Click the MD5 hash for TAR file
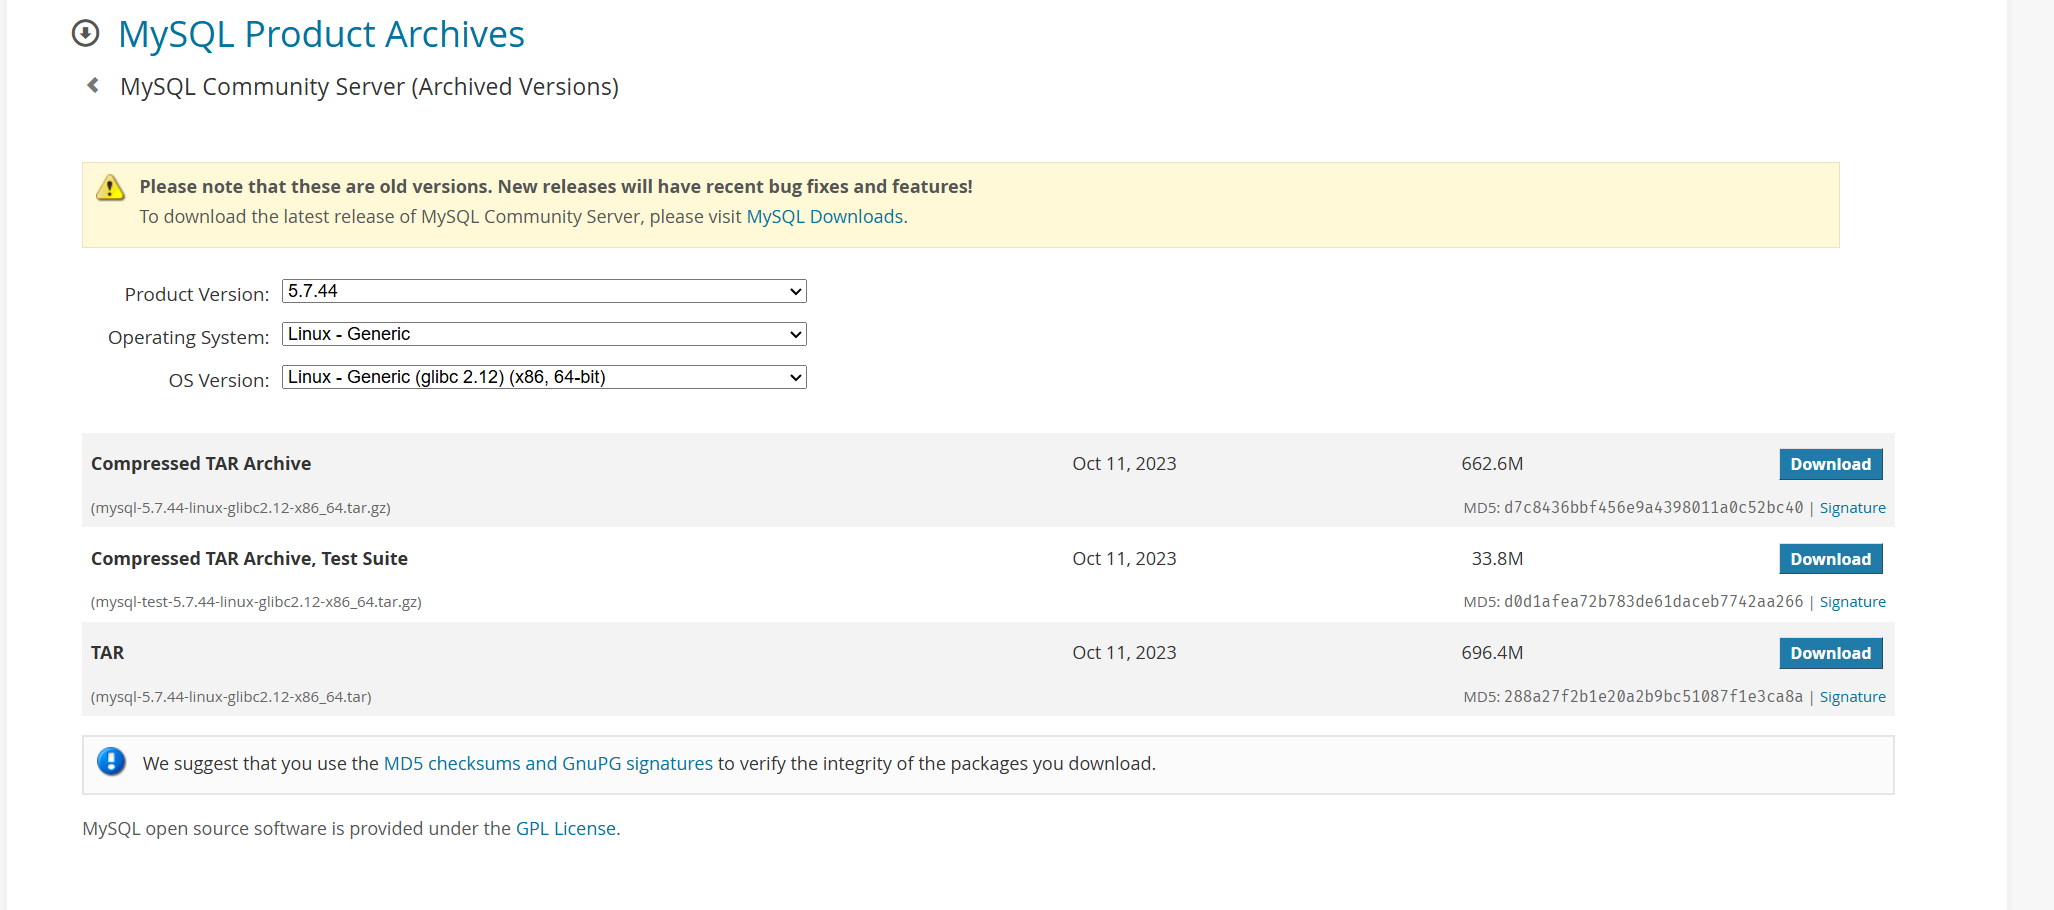2054x910 pixels. [1653, 697]
